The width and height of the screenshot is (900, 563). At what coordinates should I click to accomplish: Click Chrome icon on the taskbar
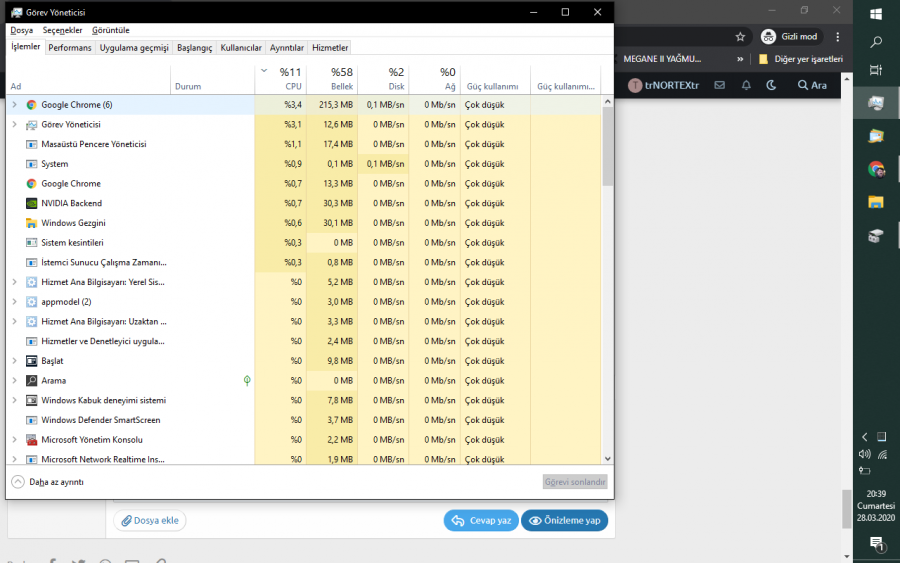pyautogui.click(x=876, y=169)
